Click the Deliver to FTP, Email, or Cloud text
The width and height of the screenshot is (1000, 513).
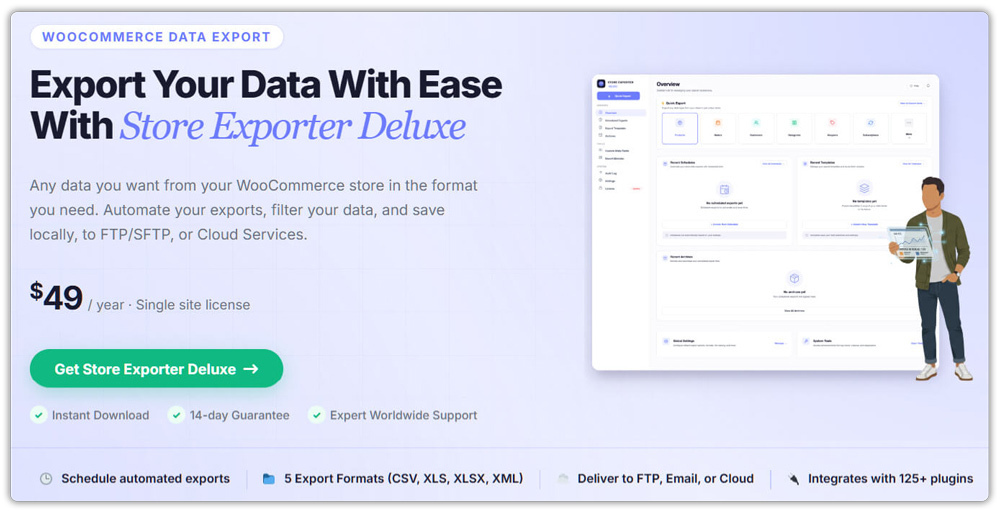pyautogui.click(x=666, y=479)
